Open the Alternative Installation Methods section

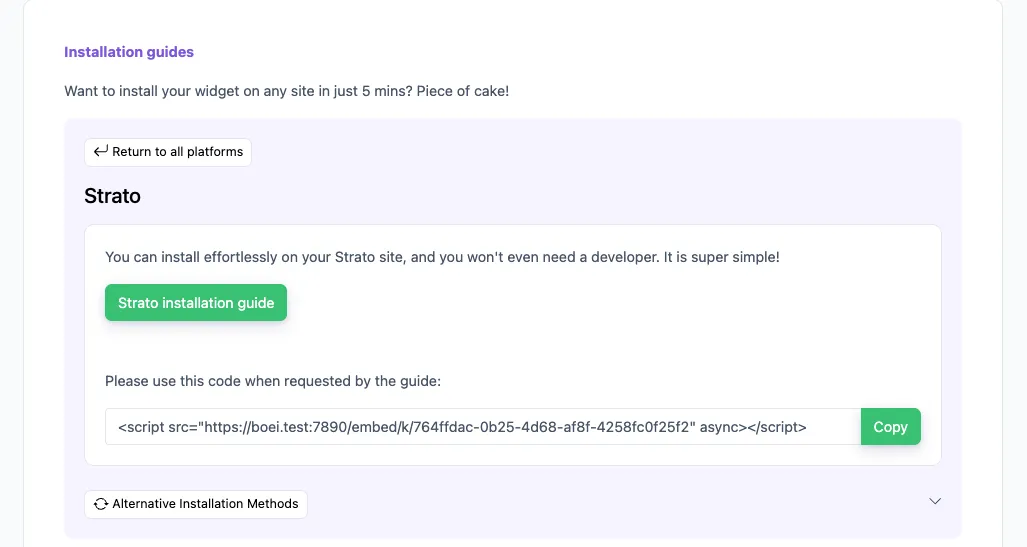205,504
